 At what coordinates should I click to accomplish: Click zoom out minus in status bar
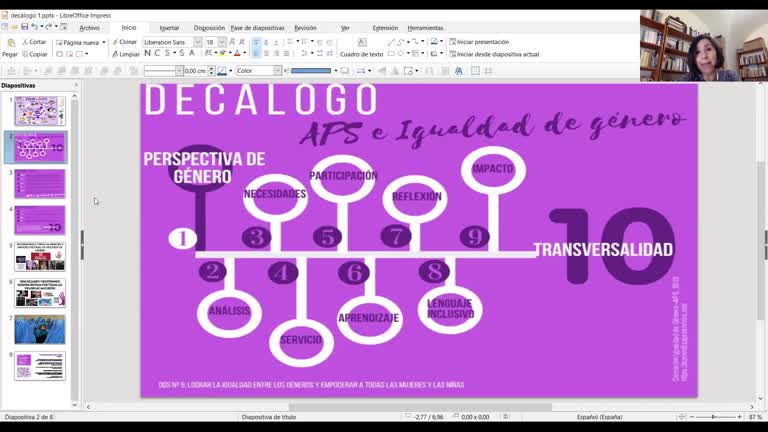point(692,417)
